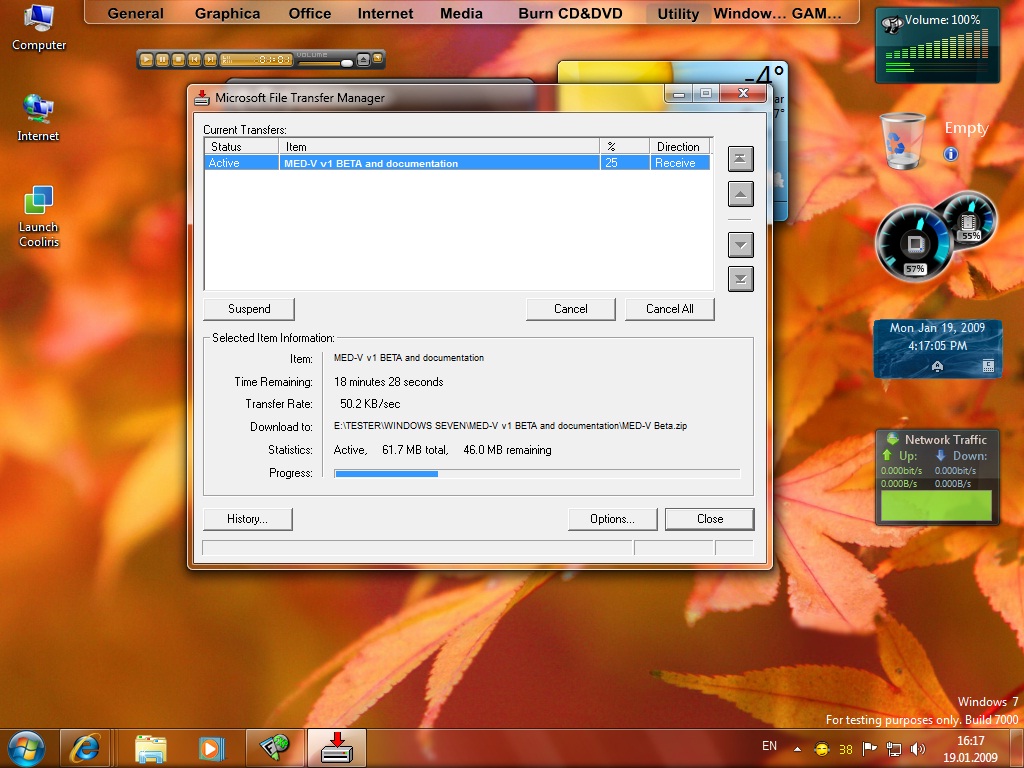Click the EN language indicator
1024x768 pixels.
coord(769,746)
